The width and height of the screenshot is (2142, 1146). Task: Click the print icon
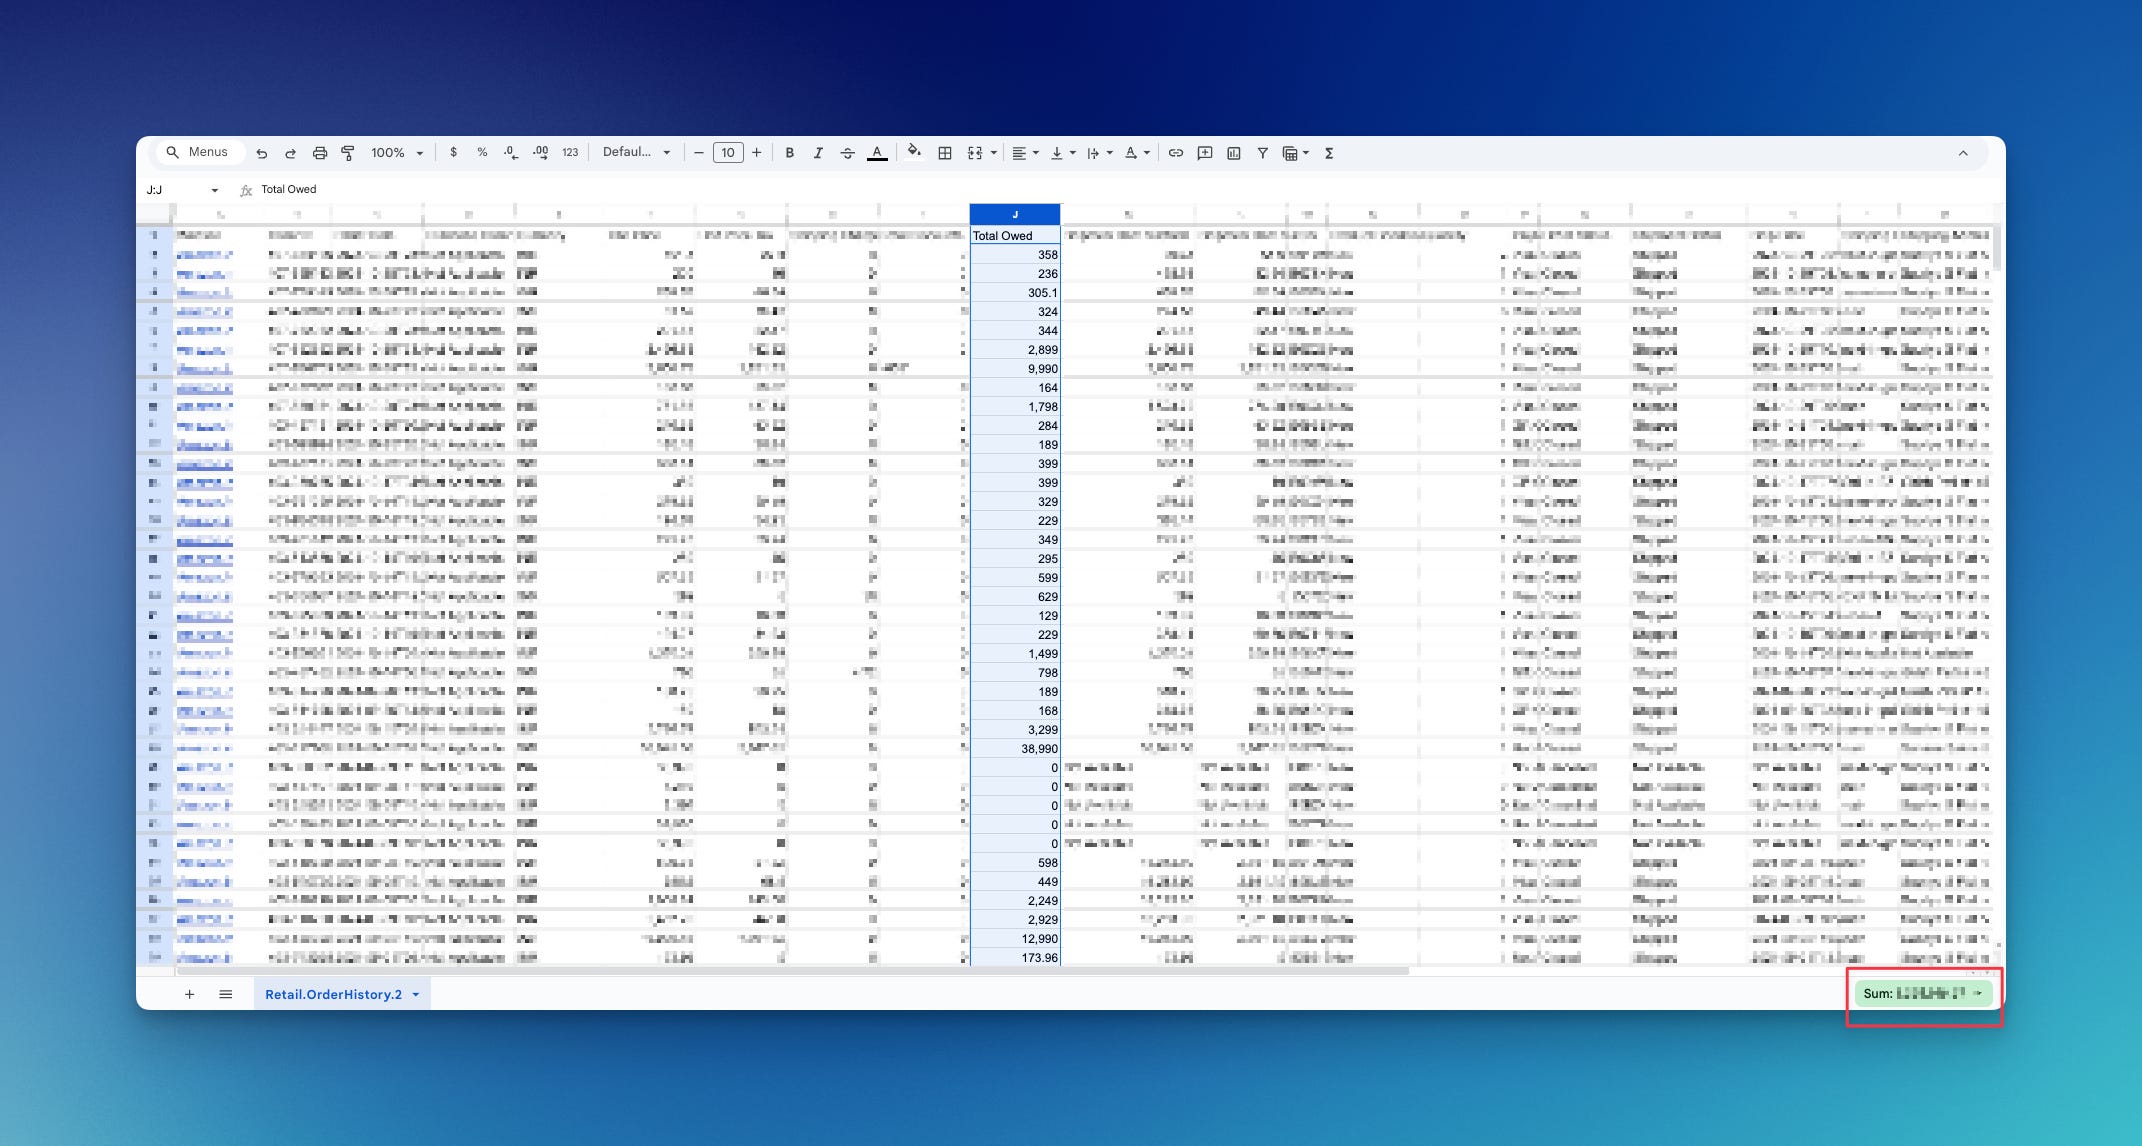click(x=320, y=153)
